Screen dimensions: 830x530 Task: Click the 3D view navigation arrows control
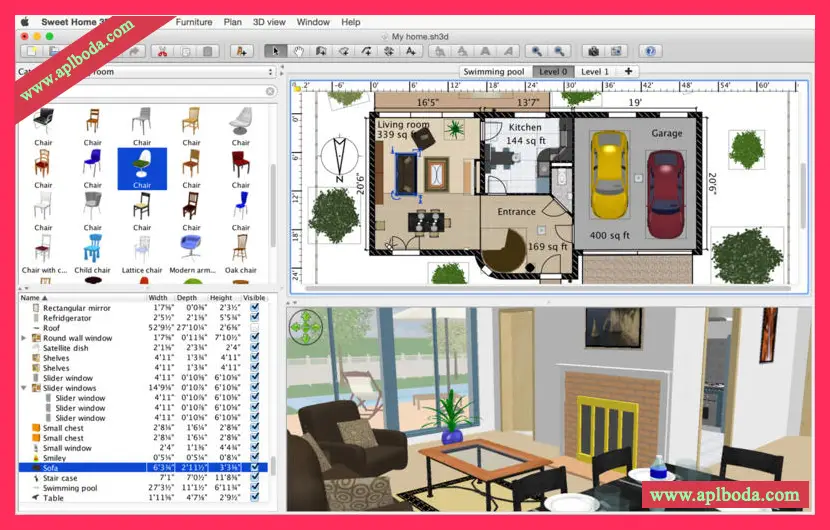307,327
